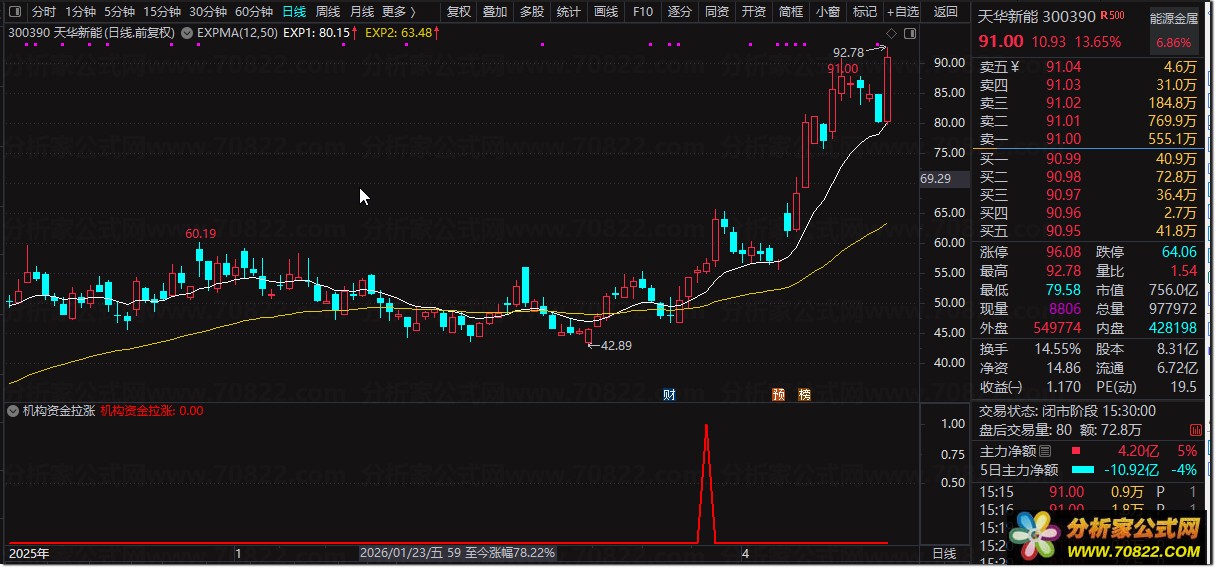Image resolution: width=1217 pixels, height=568 pixels.
Task: Select the 分时 intraday tab
Action: point(43,12)
